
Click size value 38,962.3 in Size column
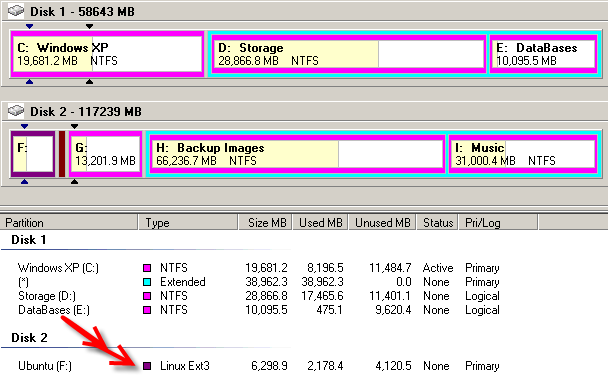(x=266, y=282)
